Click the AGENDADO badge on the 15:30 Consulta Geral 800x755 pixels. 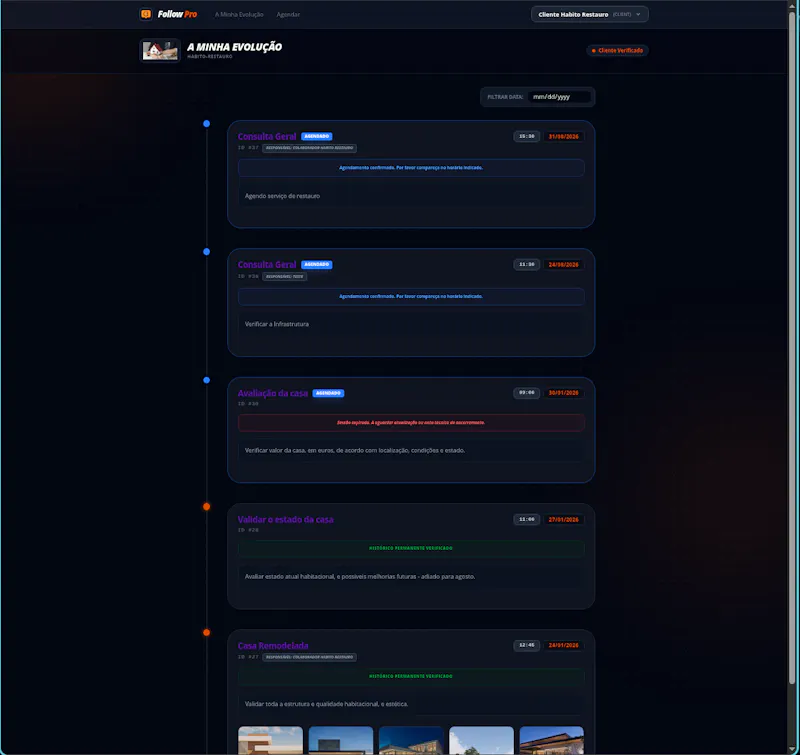point(316,136)
